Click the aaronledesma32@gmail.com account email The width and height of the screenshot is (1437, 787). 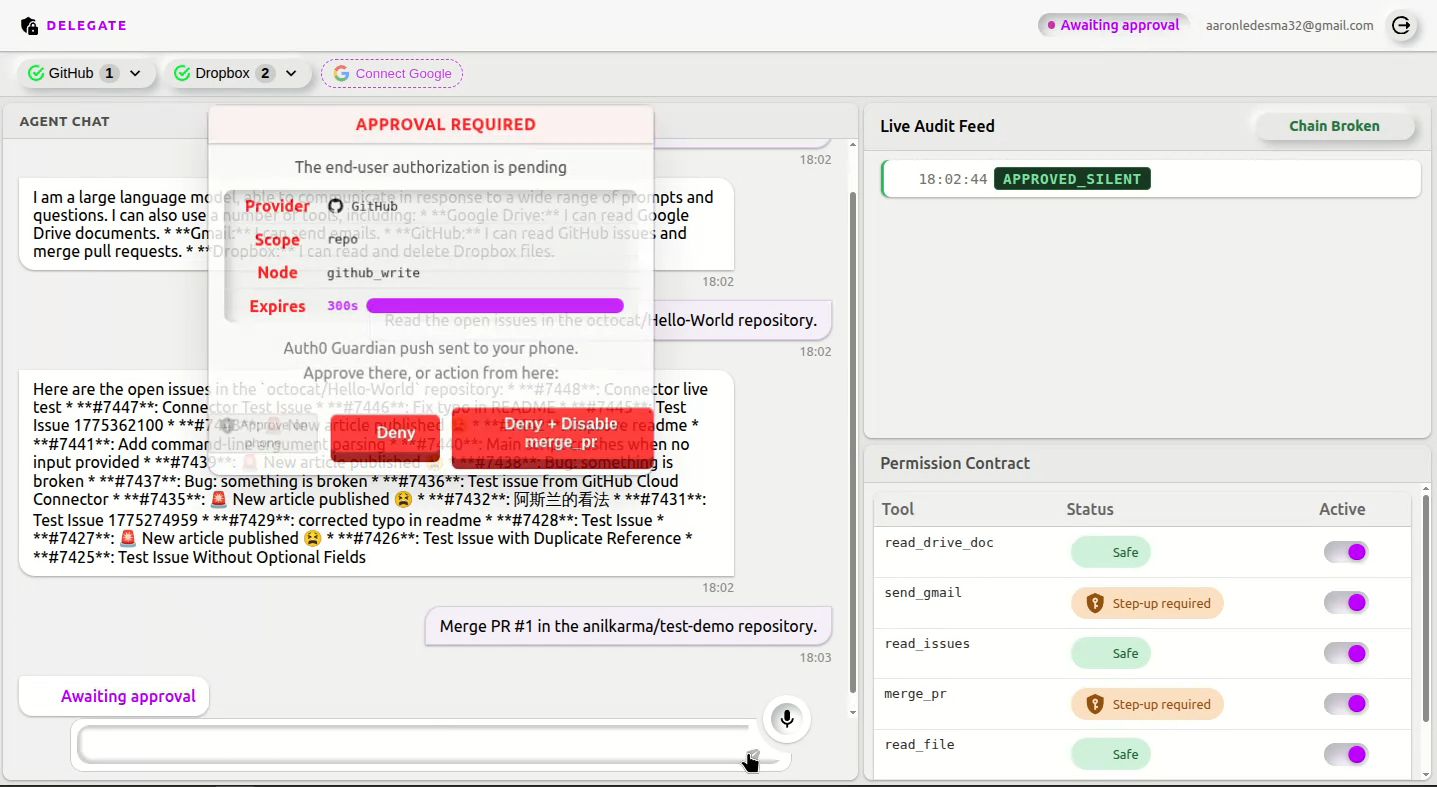[x=1289, y=26]
